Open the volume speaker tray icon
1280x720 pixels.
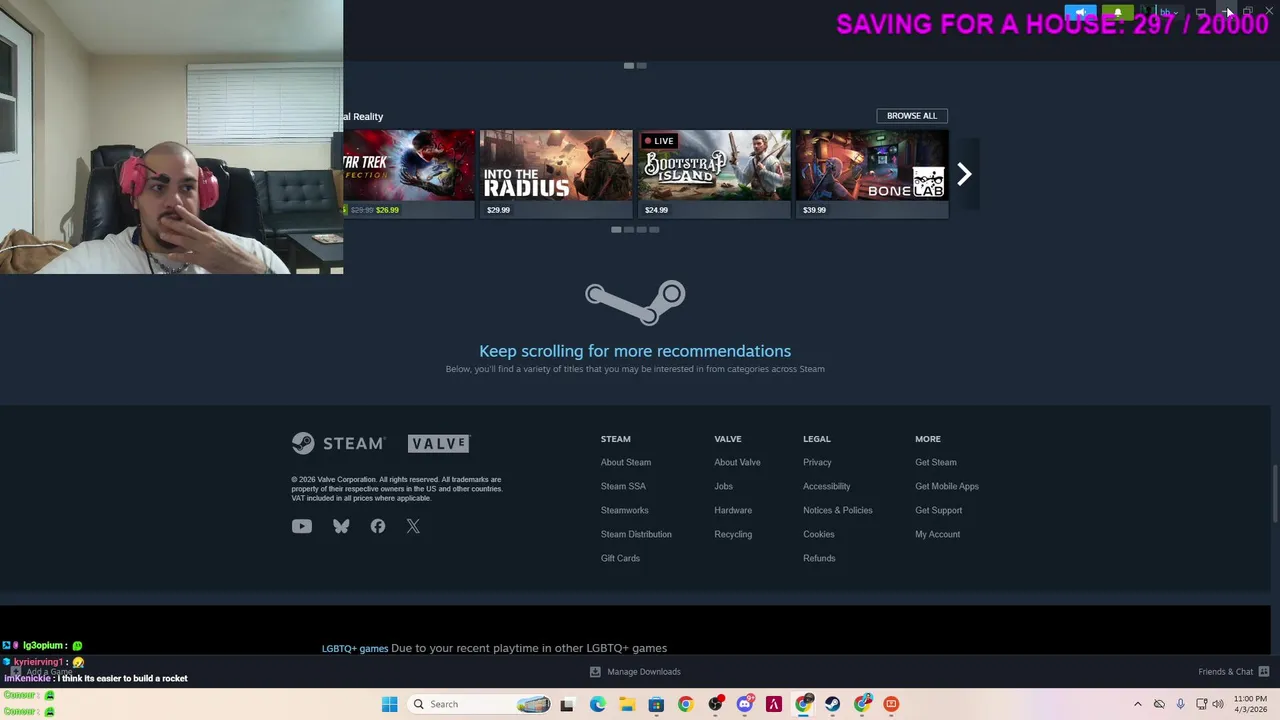coord(1218,704)
